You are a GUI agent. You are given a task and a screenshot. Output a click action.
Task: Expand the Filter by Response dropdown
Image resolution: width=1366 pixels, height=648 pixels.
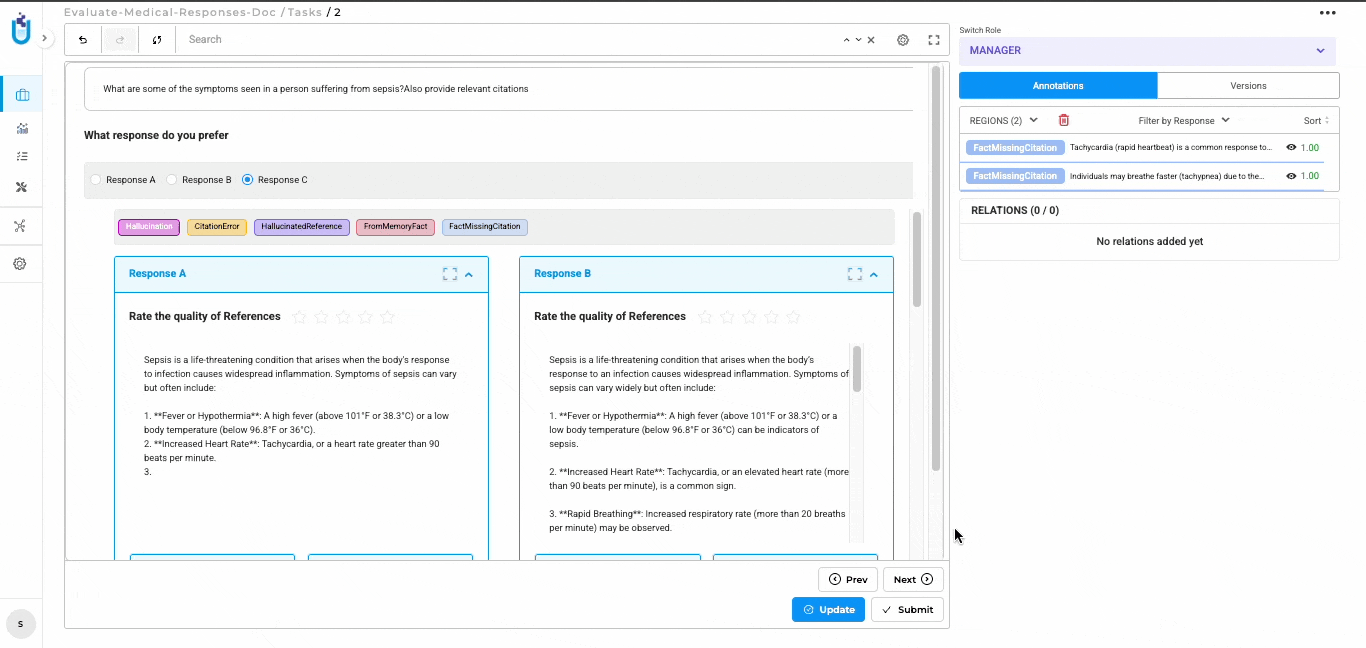pos(1184,121)
